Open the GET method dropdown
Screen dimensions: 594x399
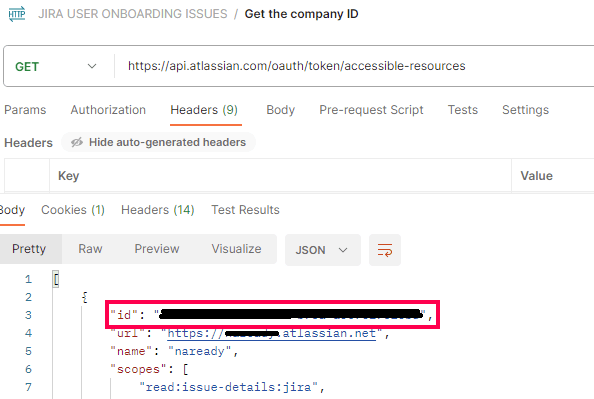56,66
